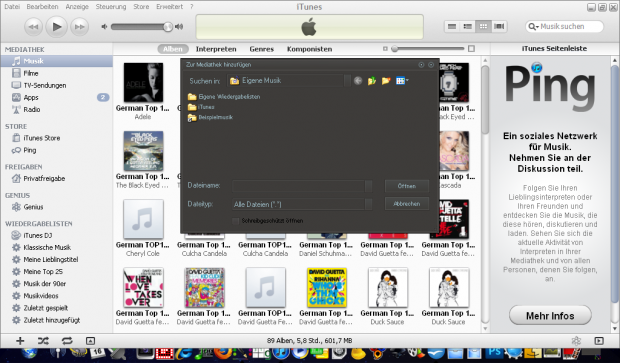
Task: Create a new folder icon
Action: [386, 81]
